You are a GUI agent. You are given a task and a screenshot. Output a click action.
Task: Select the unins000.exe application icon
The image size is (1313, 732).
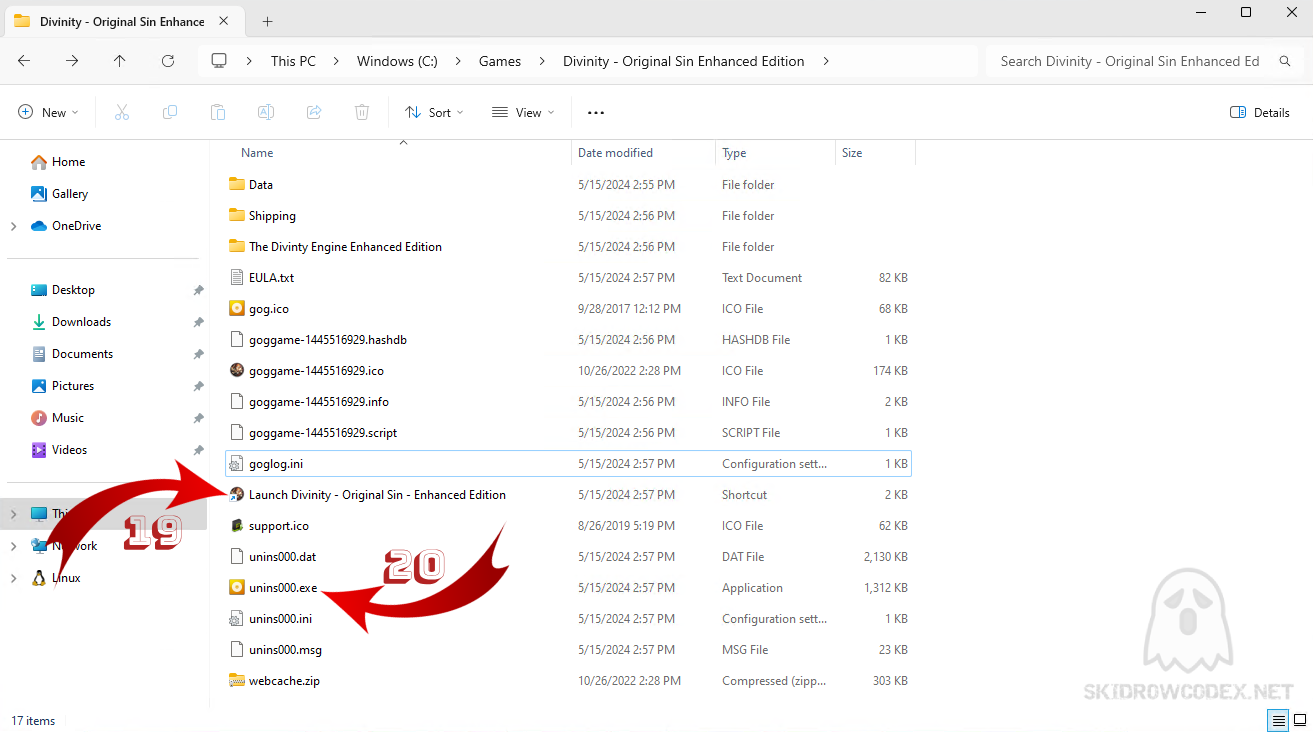point(237,587)
